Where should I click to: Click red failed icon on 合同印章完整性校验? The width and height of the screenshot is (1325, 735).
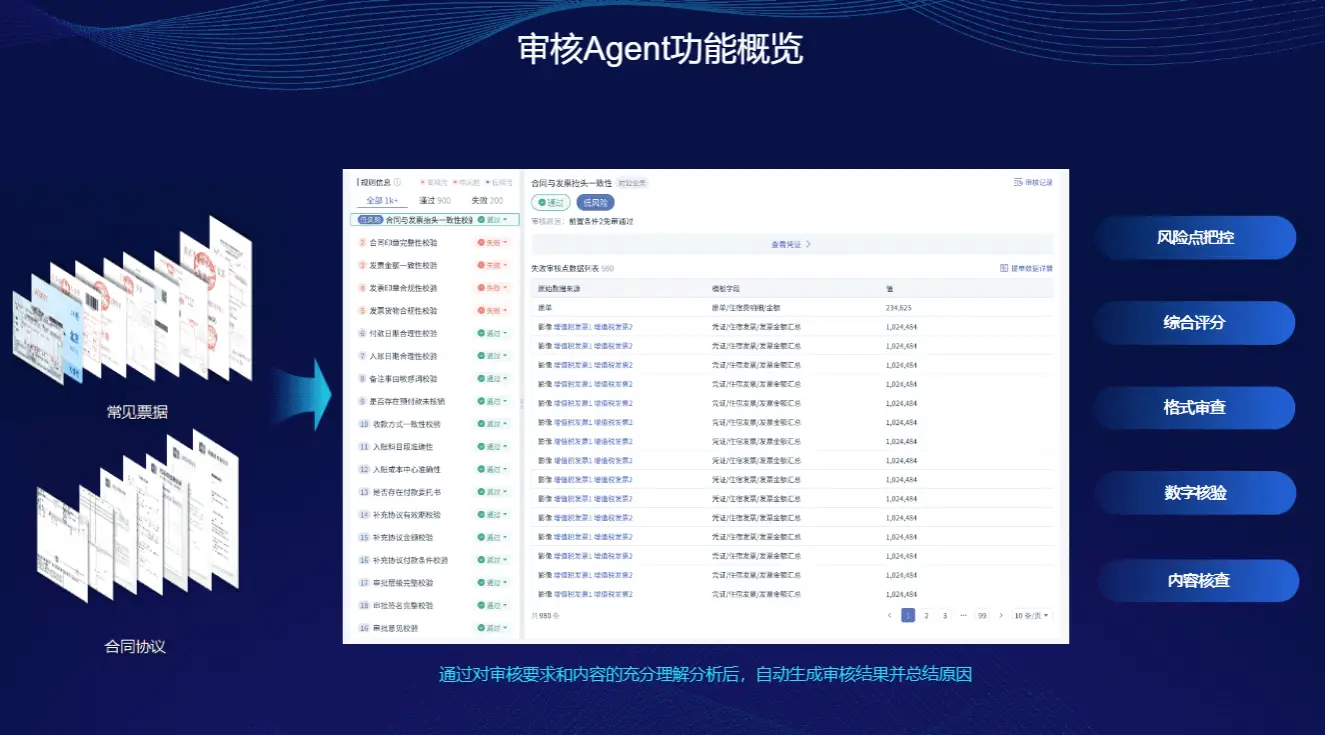tap(481, 243)
